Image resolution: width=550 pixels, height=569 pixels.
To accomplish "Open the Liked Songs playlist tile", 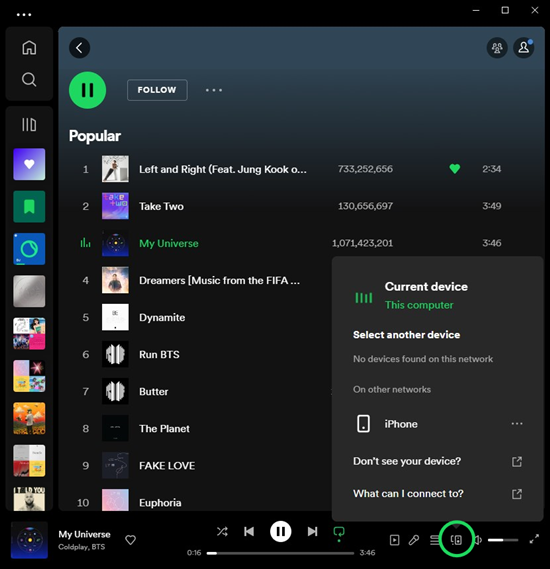I will 29,164.
